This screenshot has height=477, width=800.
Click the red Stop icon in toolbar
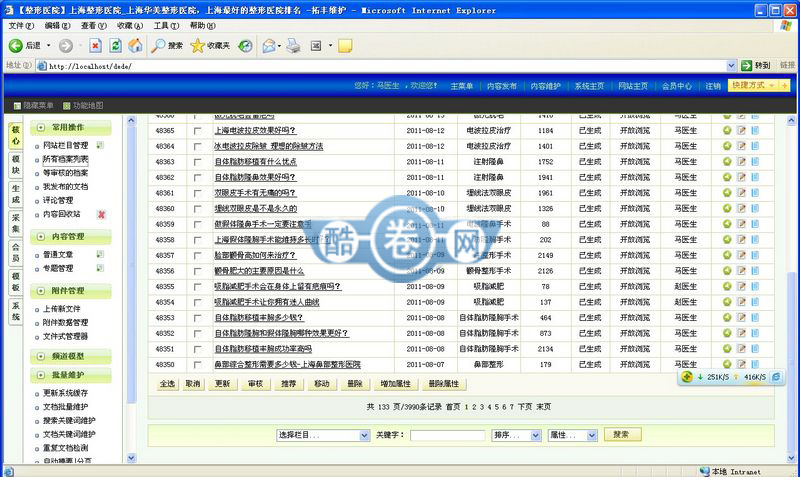click(x=95, y=46)
